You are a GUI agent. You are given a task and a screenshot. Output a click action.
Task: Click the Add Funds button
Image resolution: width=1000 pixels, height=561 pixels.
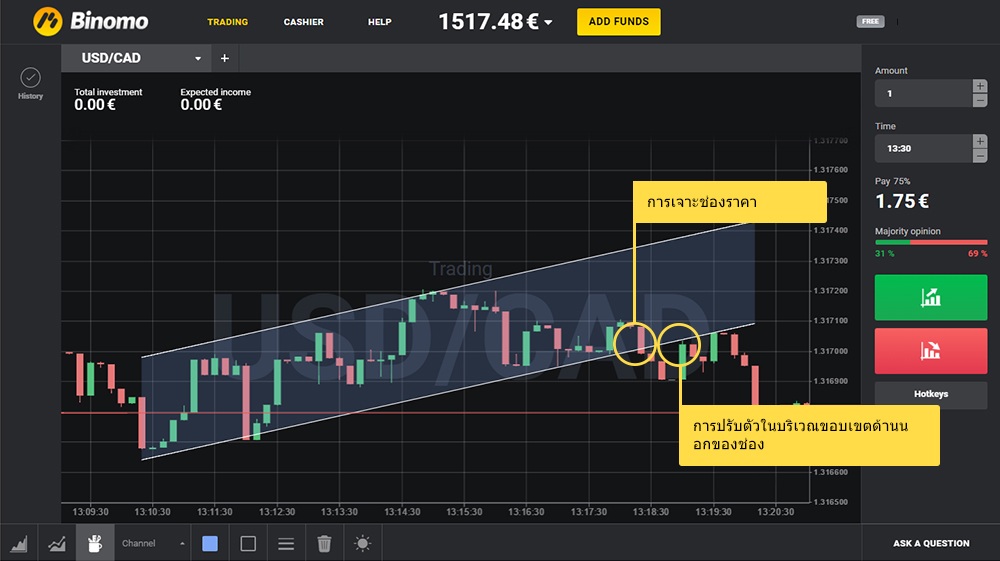tap(618, 22)
